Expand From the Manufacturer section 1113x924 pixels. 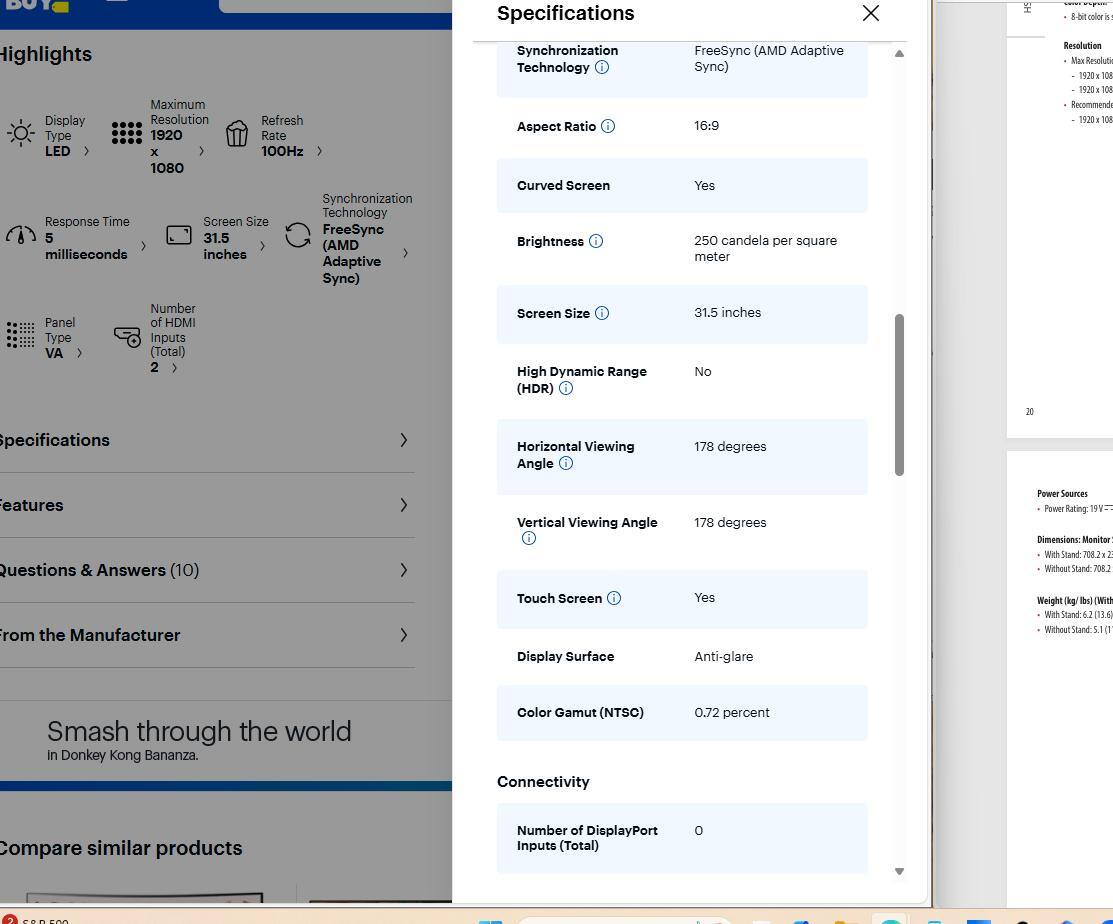(200, 635)
